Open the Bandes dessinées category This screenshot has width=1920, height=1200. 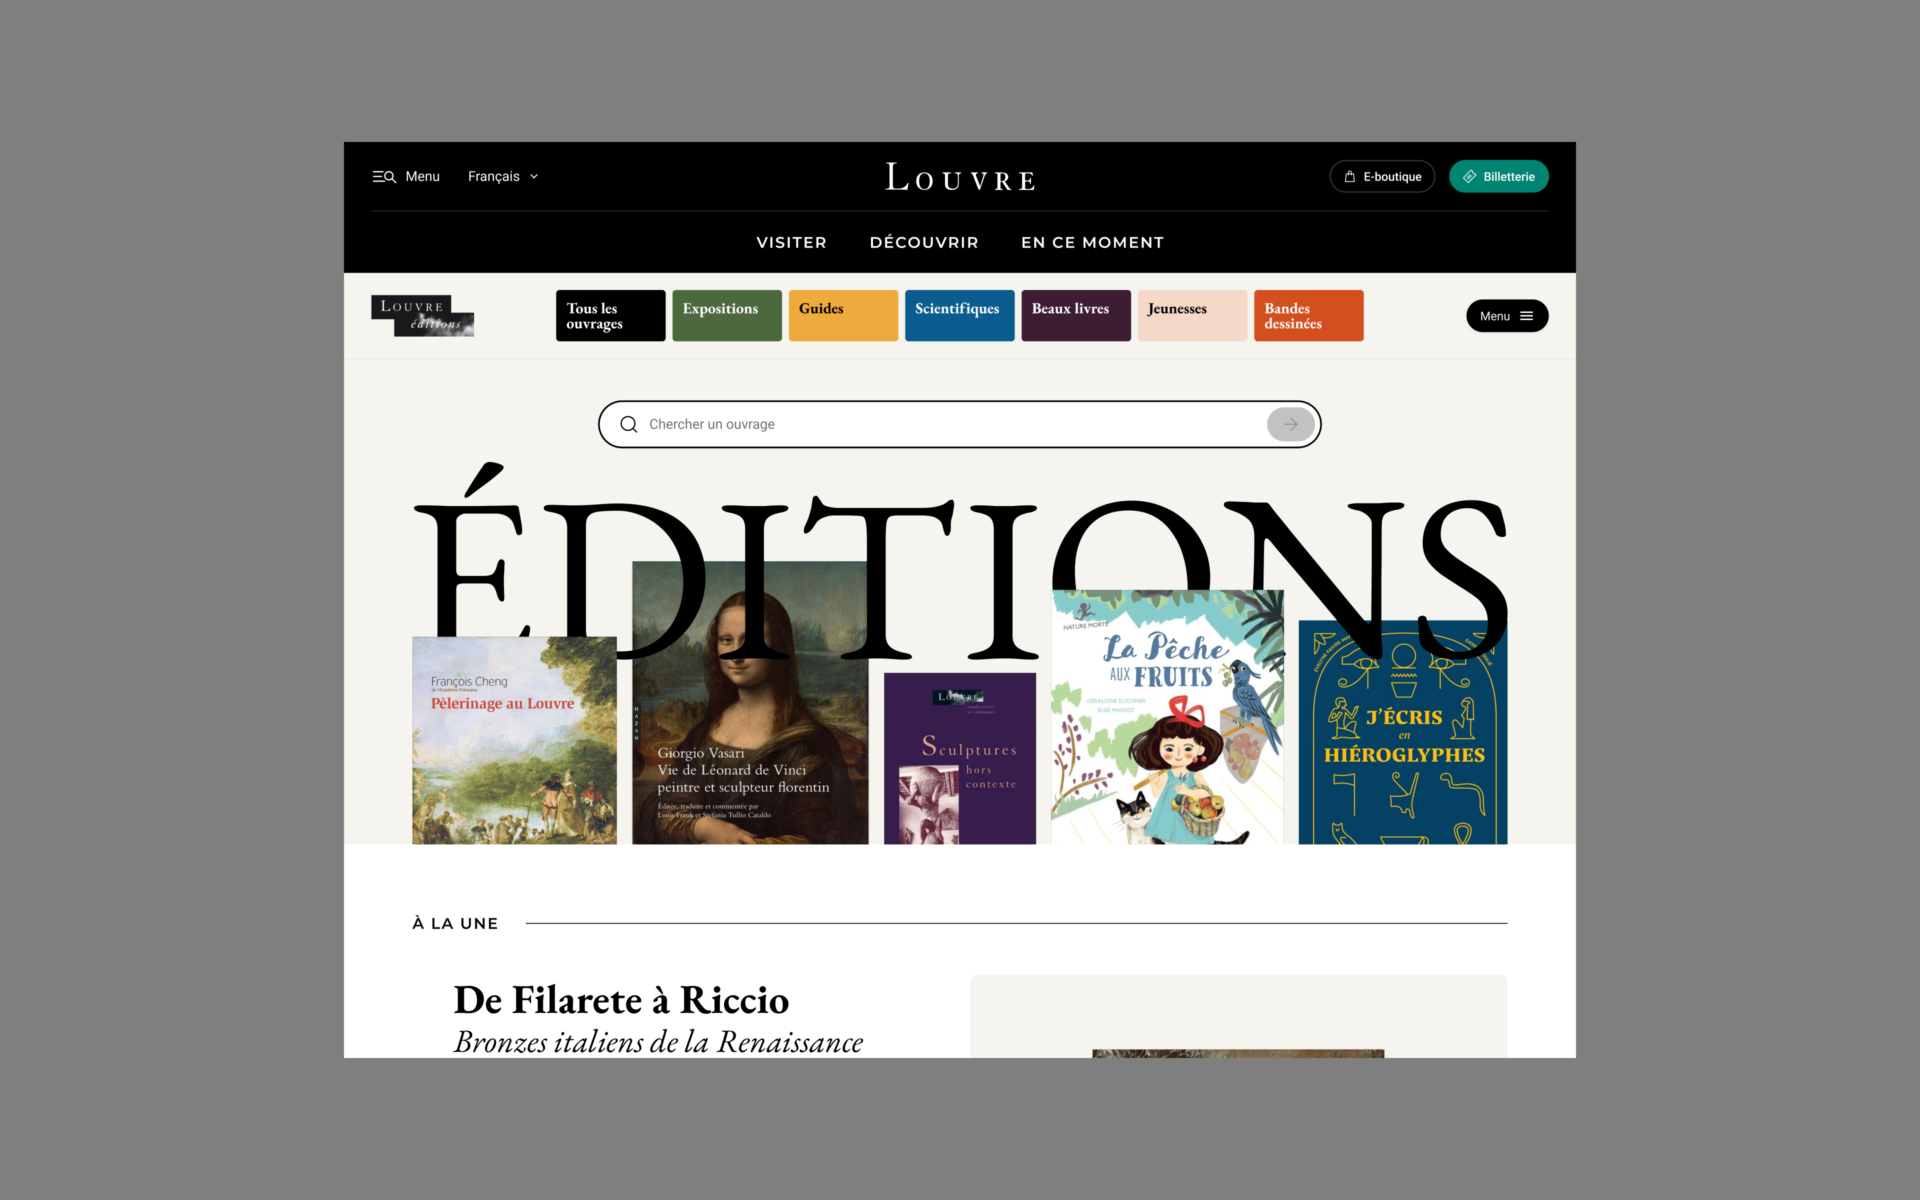pyautogui.click(x=1309, y=315)
